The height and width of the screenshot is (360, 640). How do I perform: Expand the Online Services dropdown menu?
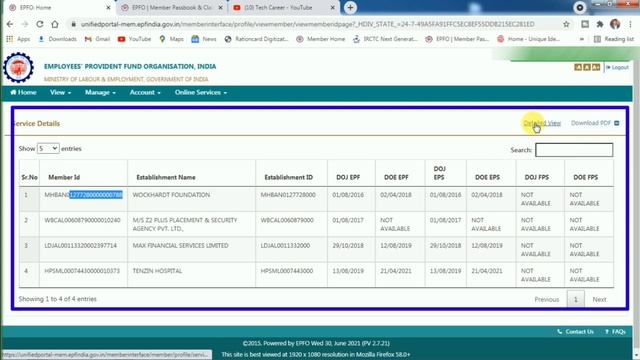point(200,93)
